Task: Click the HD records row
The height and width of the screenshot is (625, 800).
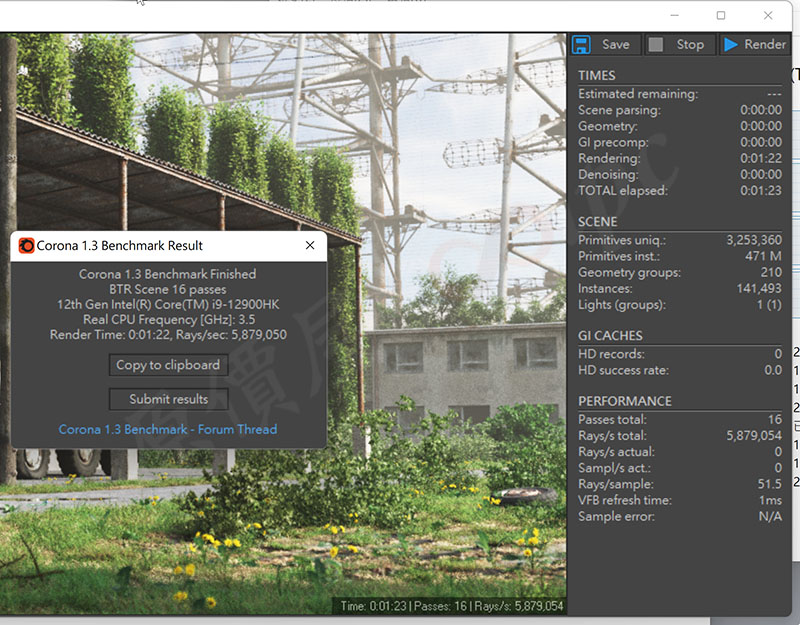Action: [680, 354]
